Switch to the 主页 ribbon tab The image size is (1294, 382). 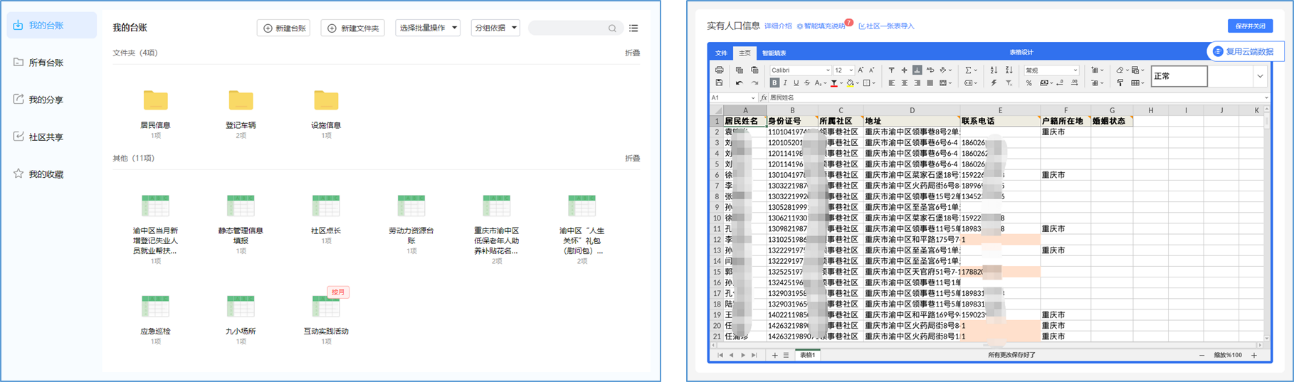[745, 53]
